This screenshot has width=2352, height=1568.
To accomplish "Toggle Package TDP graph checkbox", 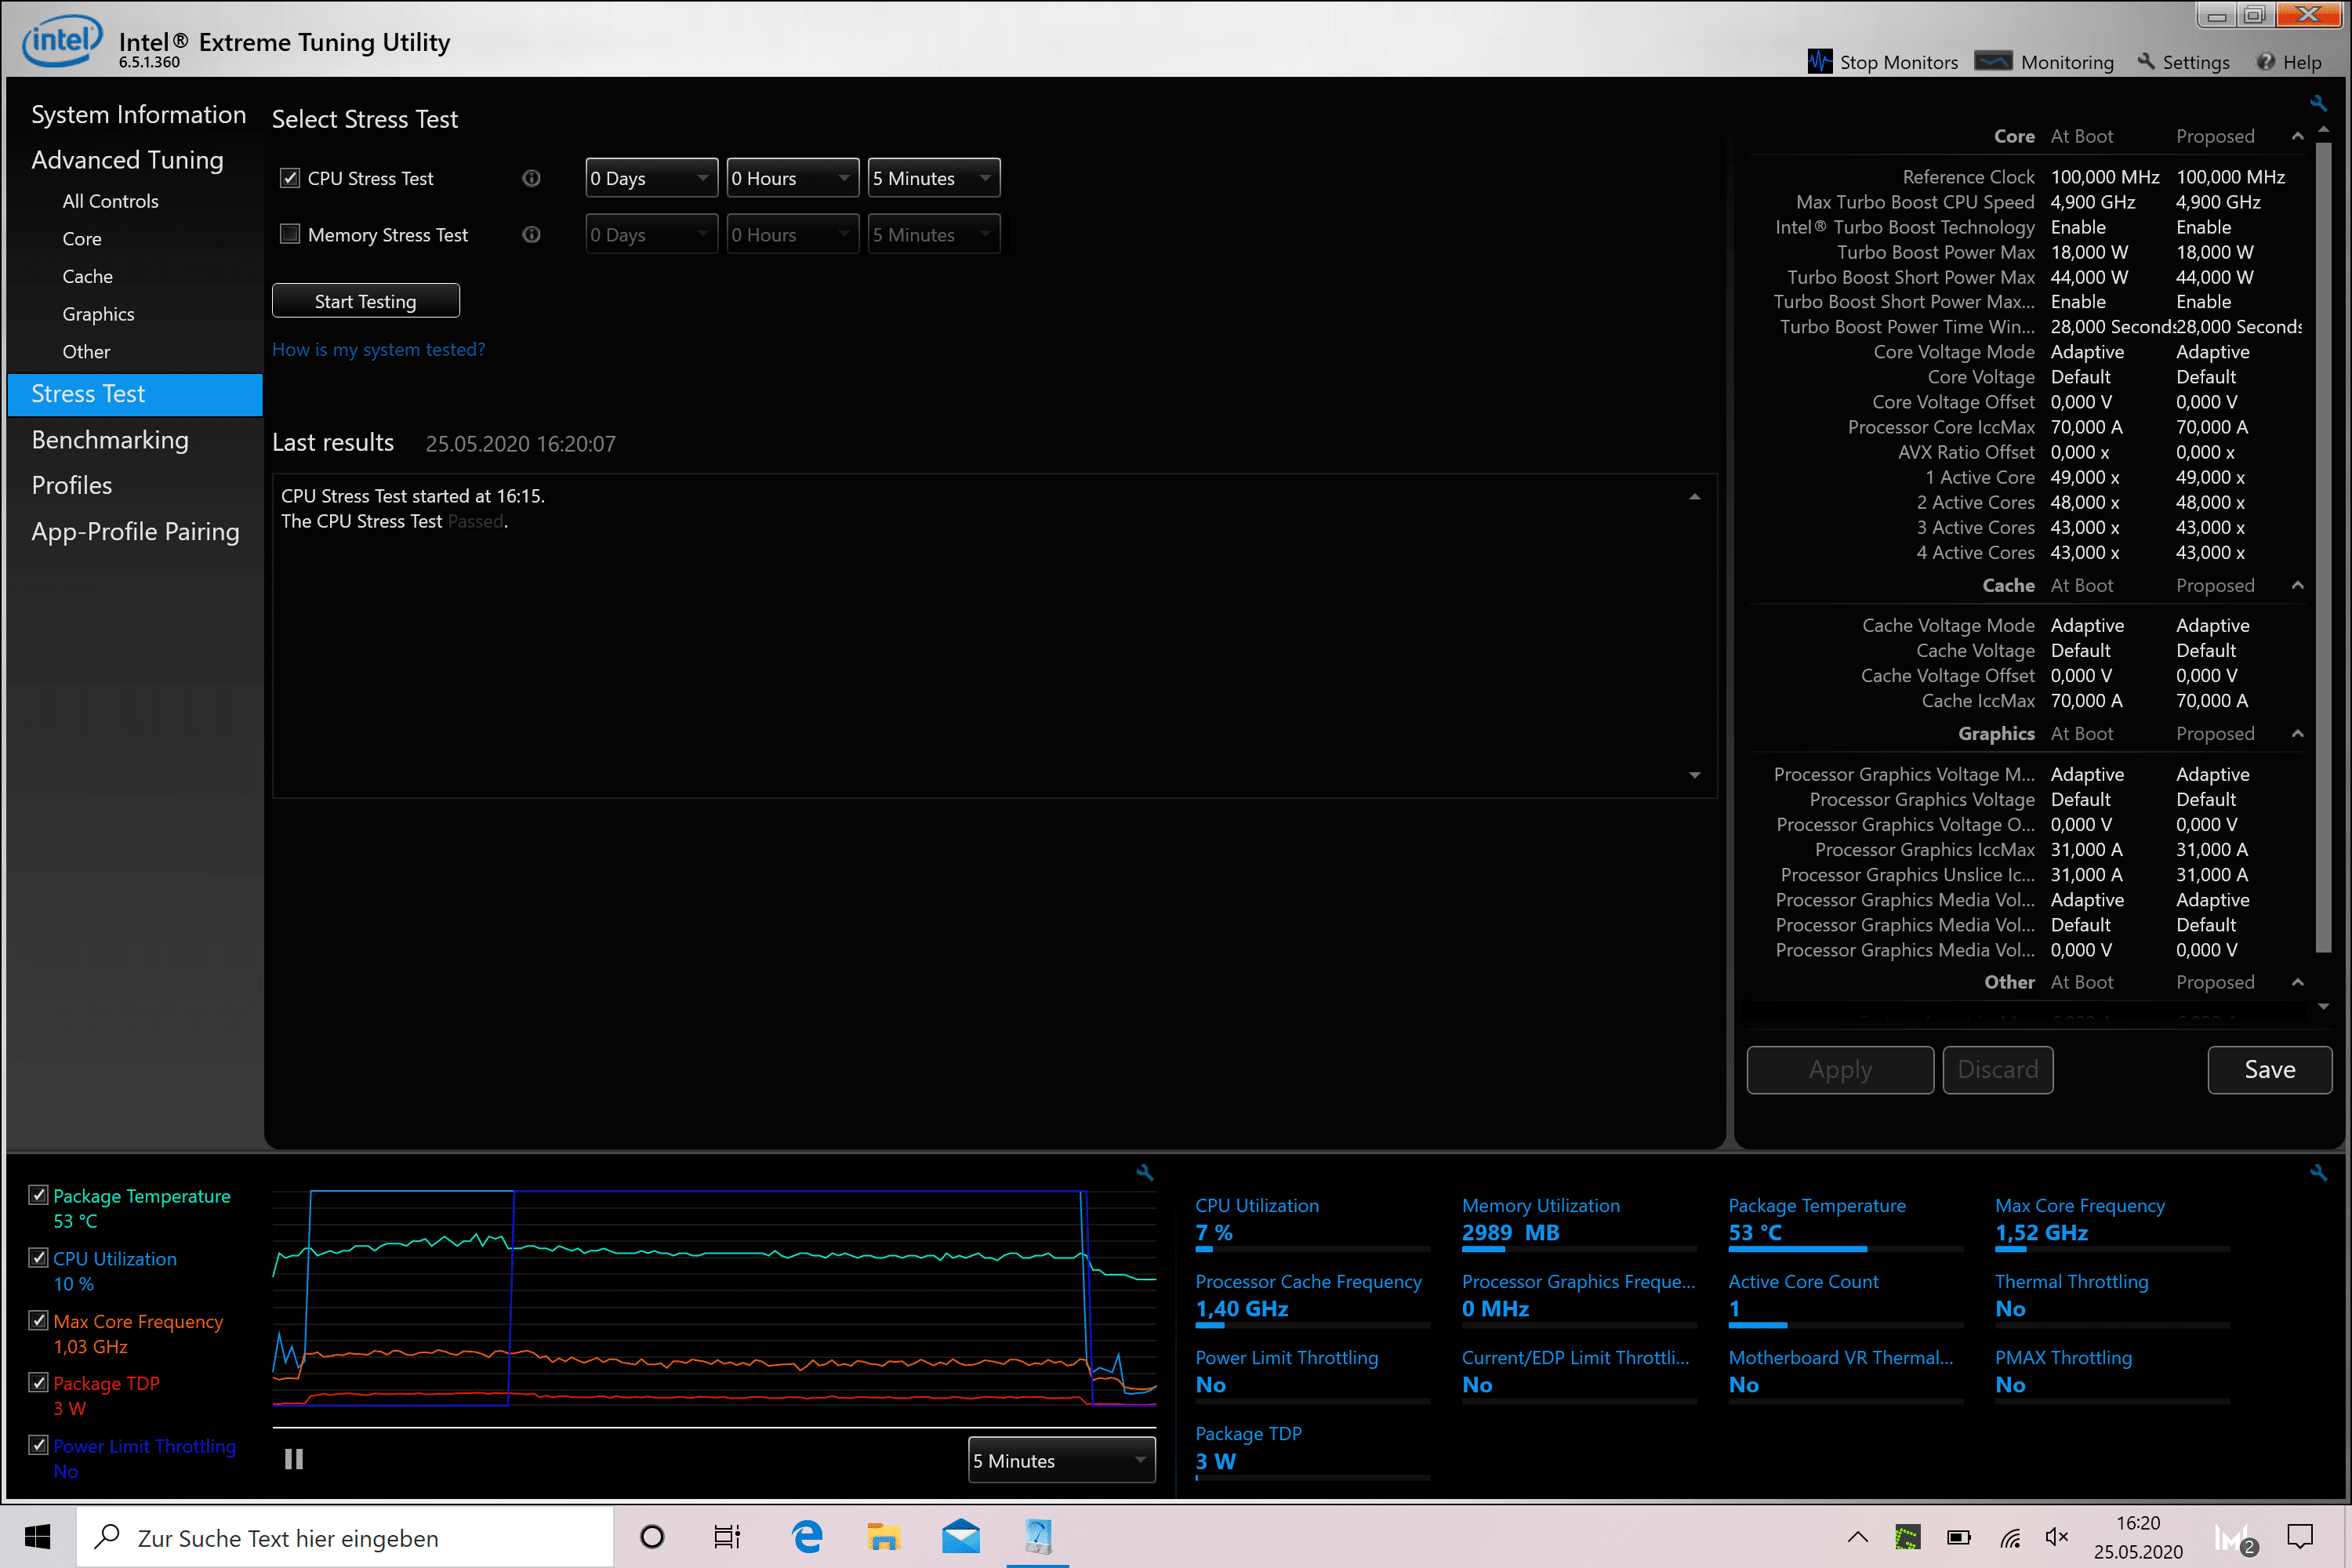I will [x=39, y=1382].
